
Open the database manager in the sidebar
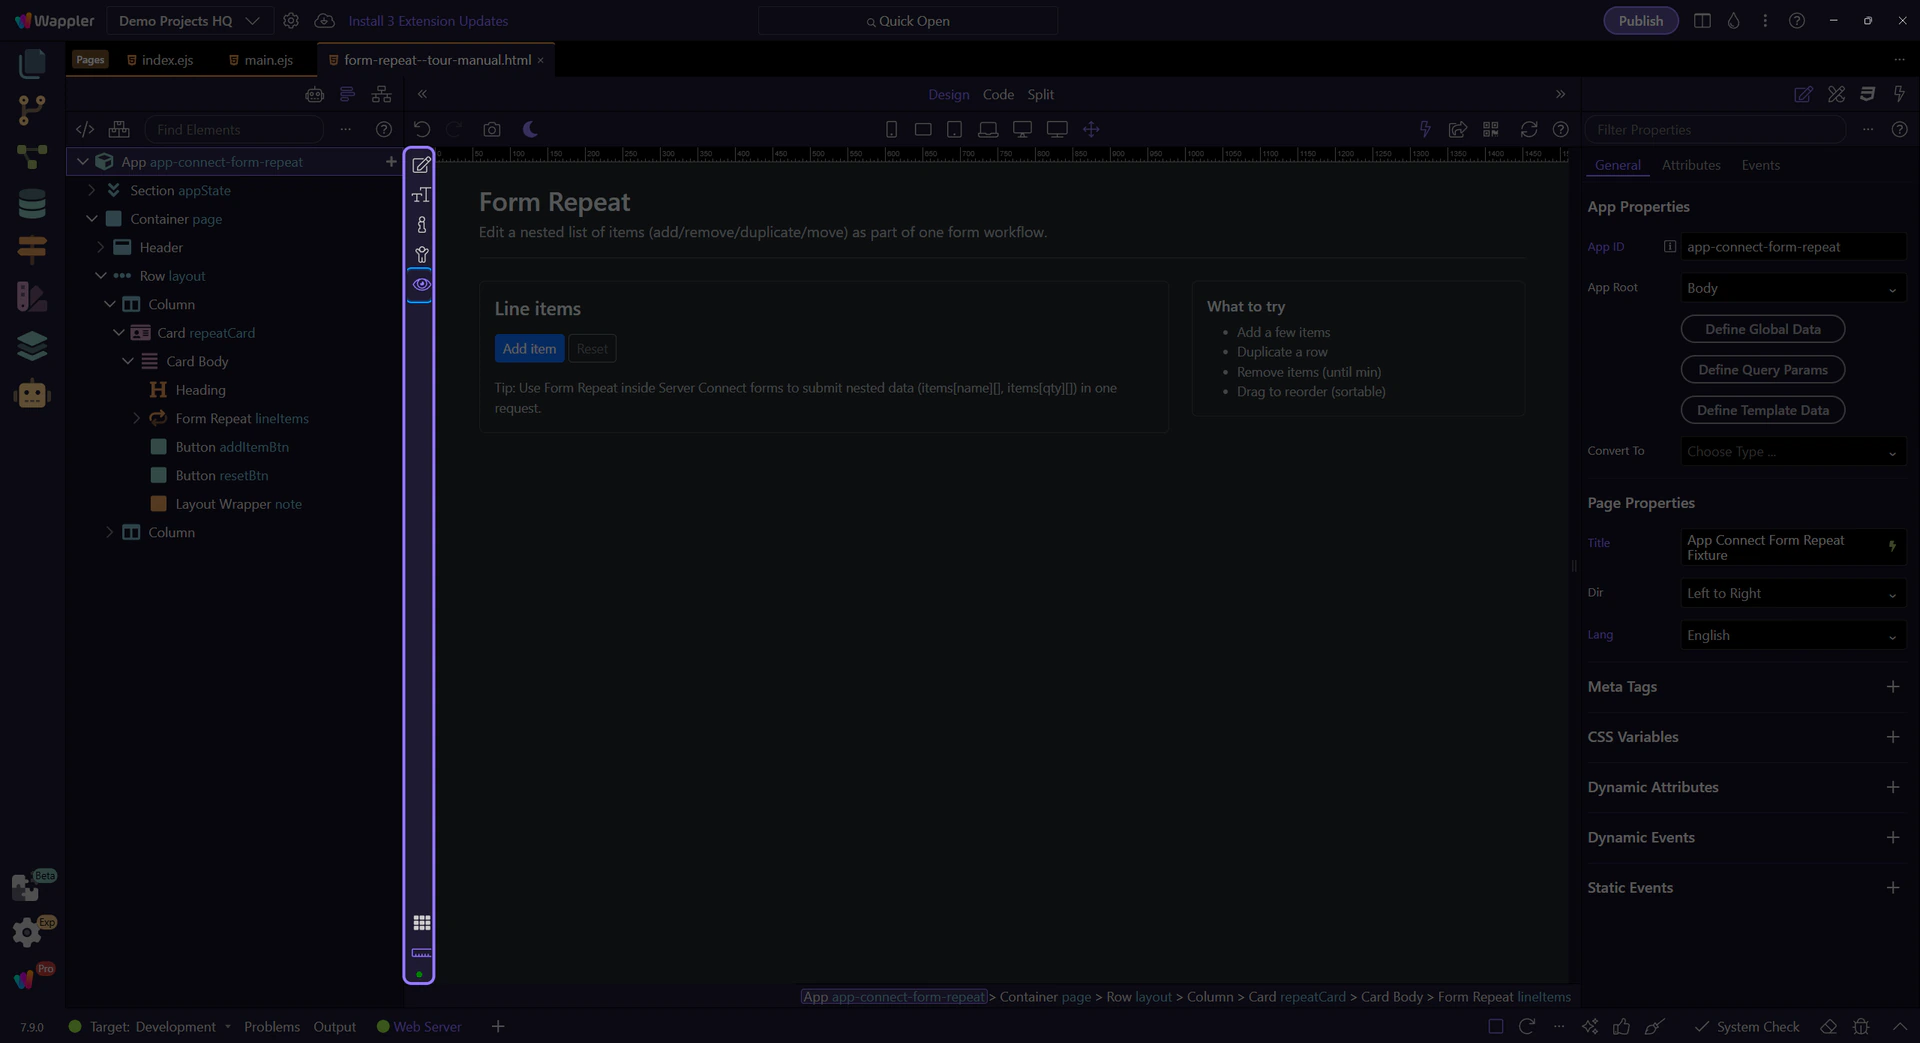point(32,204)
